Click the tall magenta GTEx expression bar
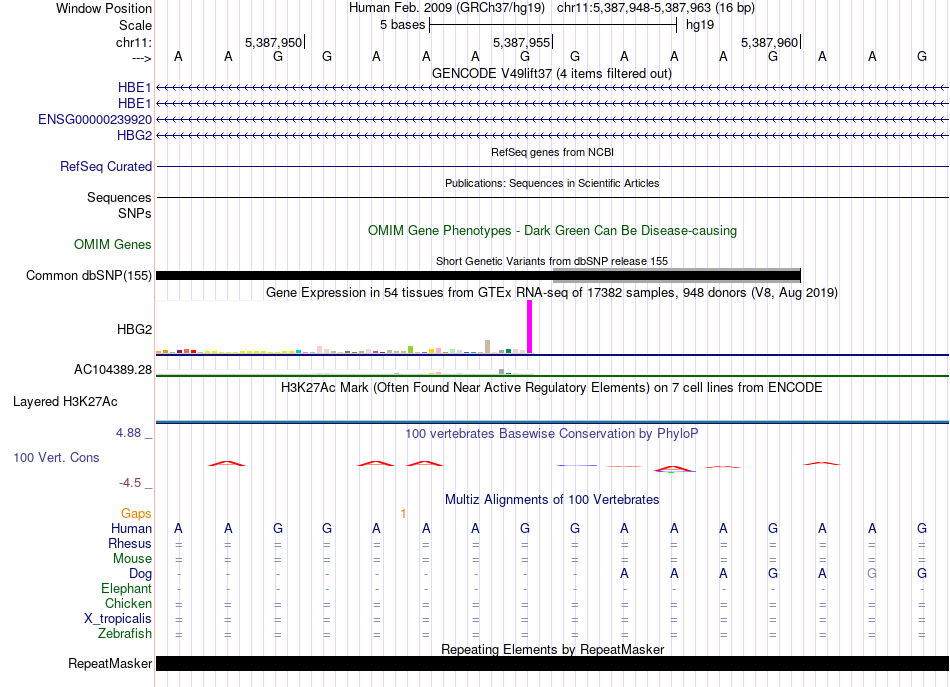Screen dimensions: 950x687 pyautogui.click(x=530, y=327)
